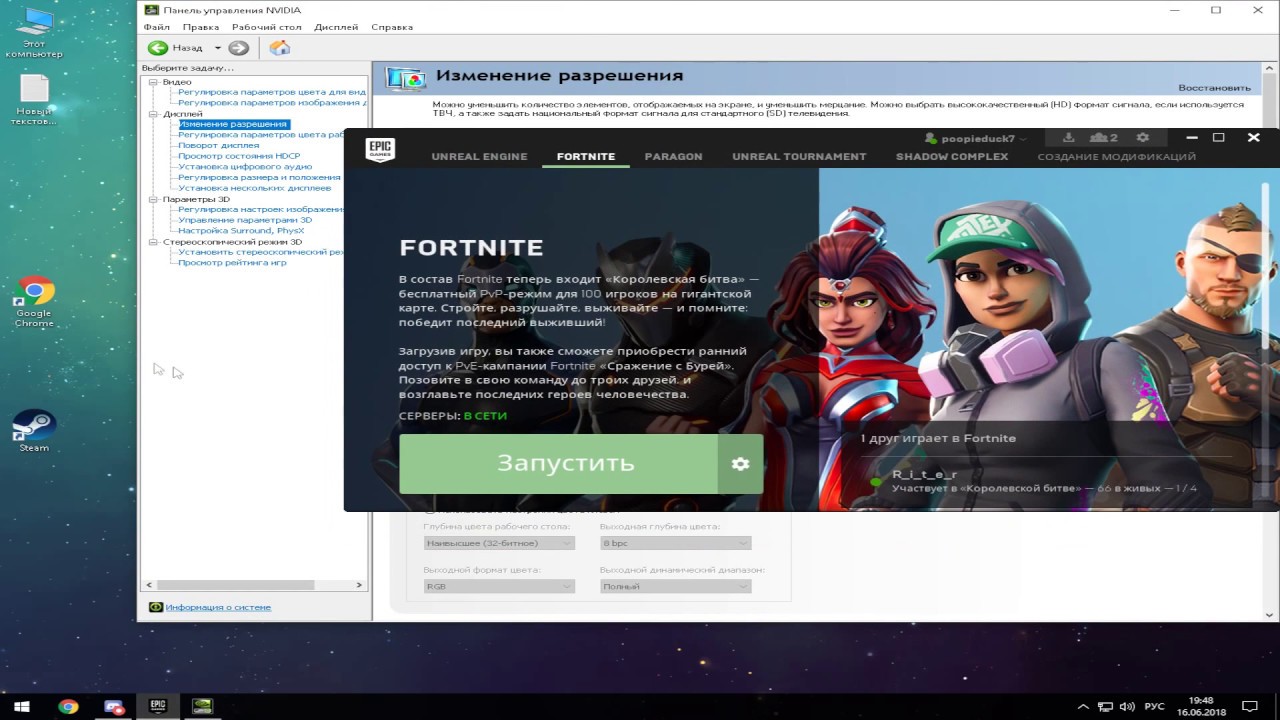Click the NVIDIA Home icon
The image size is (1280, 720).
280,47
